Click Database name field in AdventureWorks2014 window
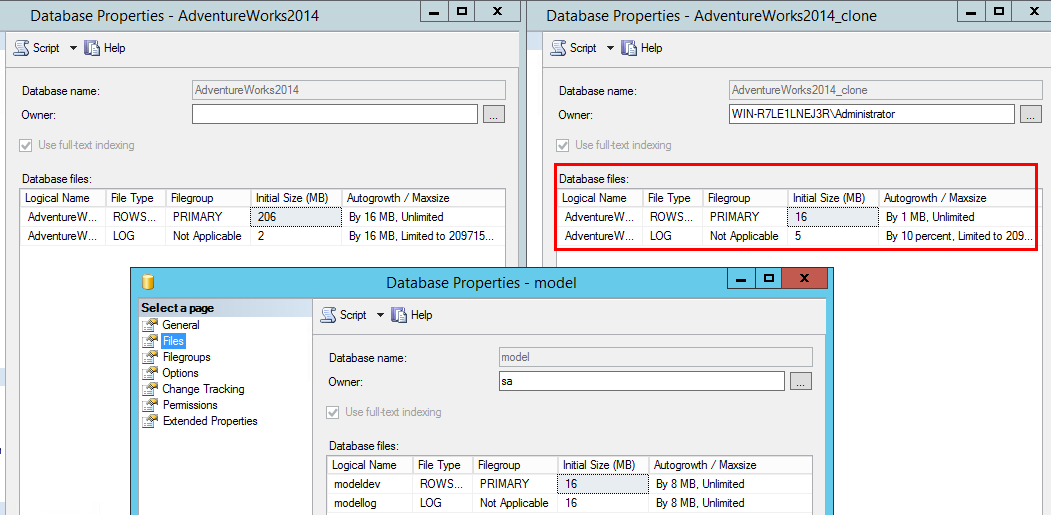This screenshot has height=515, width=1051. [349, 90]
